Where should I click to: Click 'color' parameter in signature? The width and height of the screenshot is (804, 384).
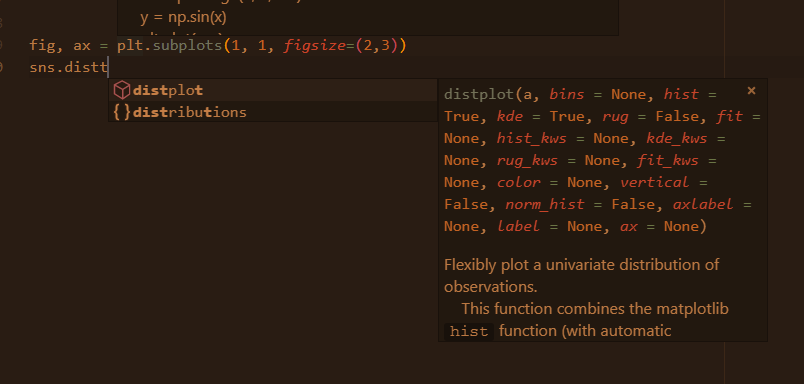(x=518, y=183)
